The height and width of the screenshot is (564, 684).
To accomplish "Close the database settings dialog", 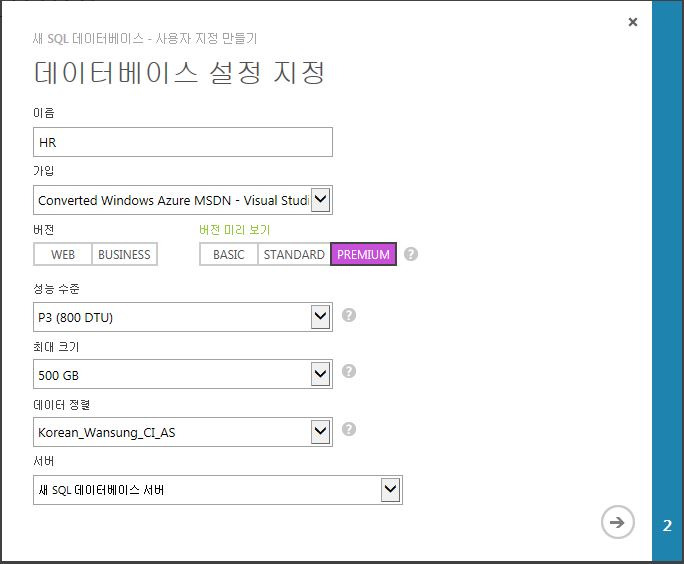I will [x=633, y=22].
